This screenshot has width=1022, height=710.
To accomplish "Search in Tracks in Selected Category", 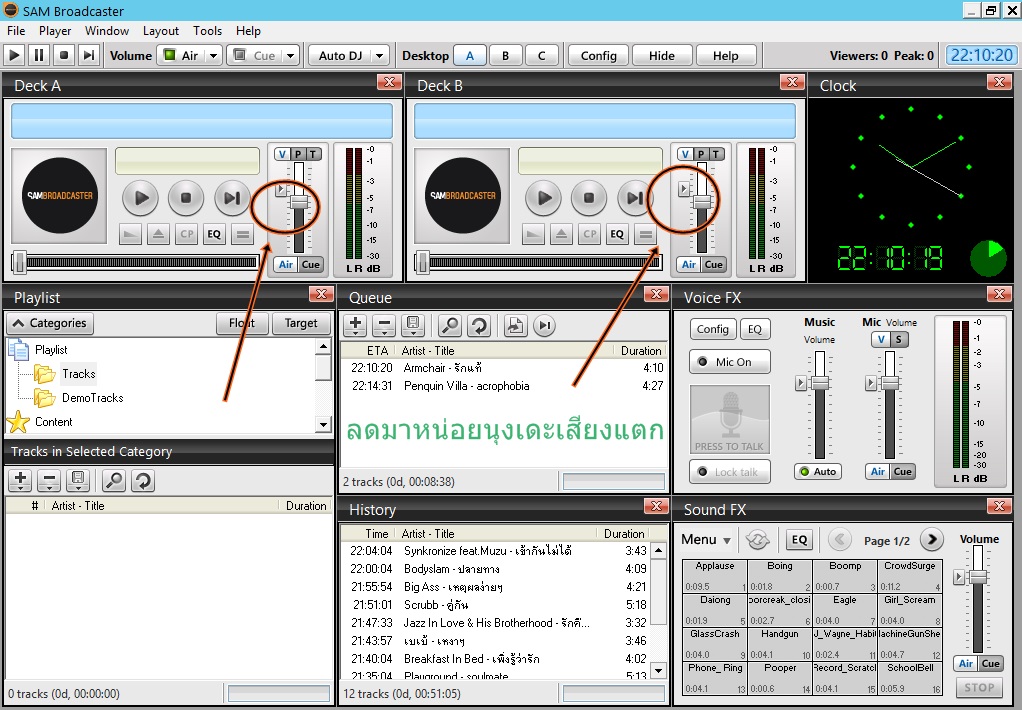I will tap(114, 481).
